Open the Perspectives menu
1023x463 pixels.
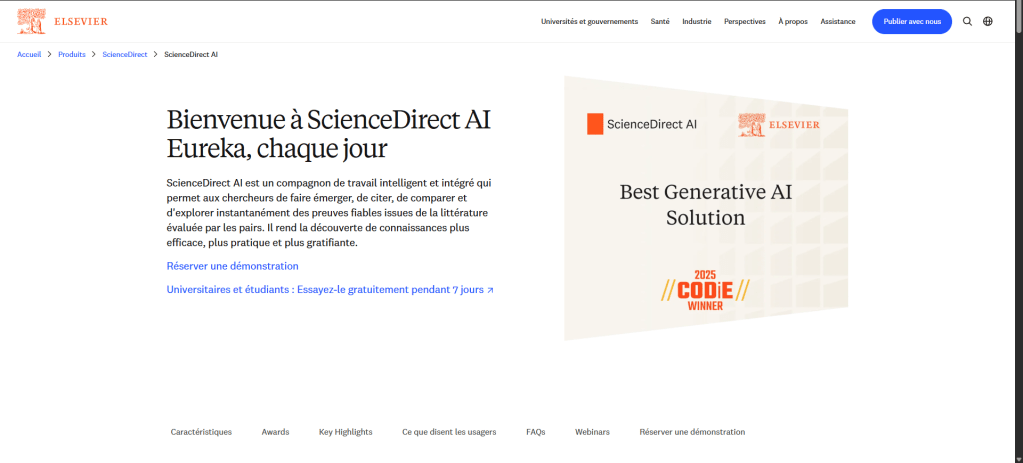745,21
